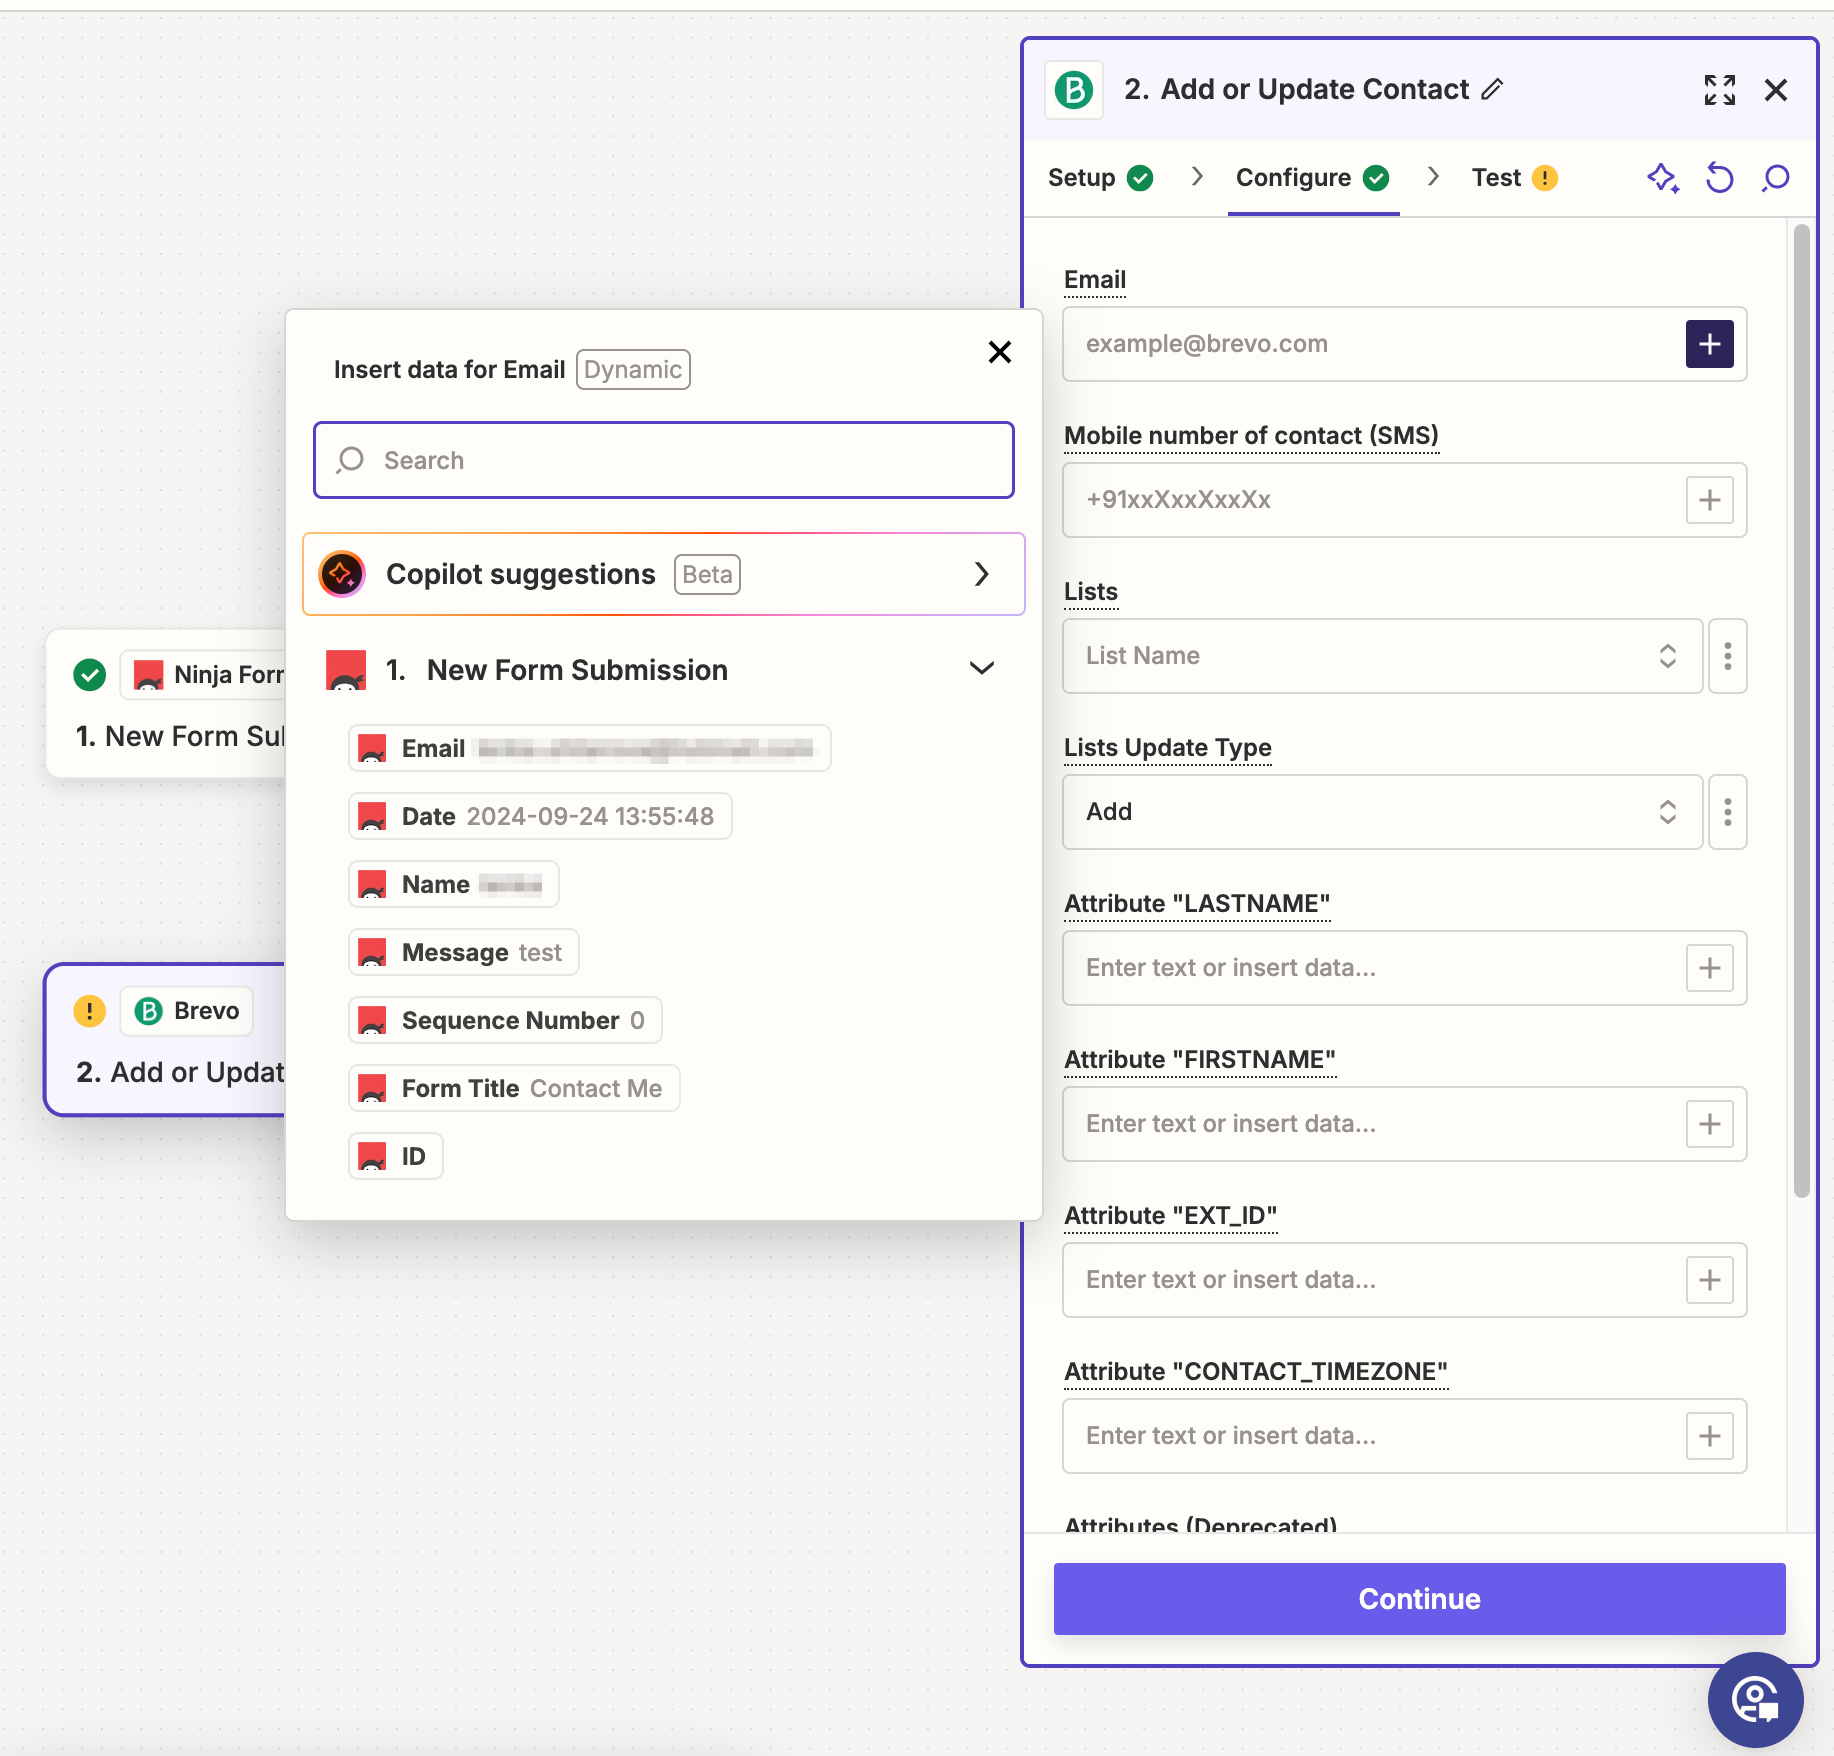Image resolution: width=1834 pixels, height=1756 pixels.
Task: Close the Insert data popup
Action: click(x=999, y=352)
